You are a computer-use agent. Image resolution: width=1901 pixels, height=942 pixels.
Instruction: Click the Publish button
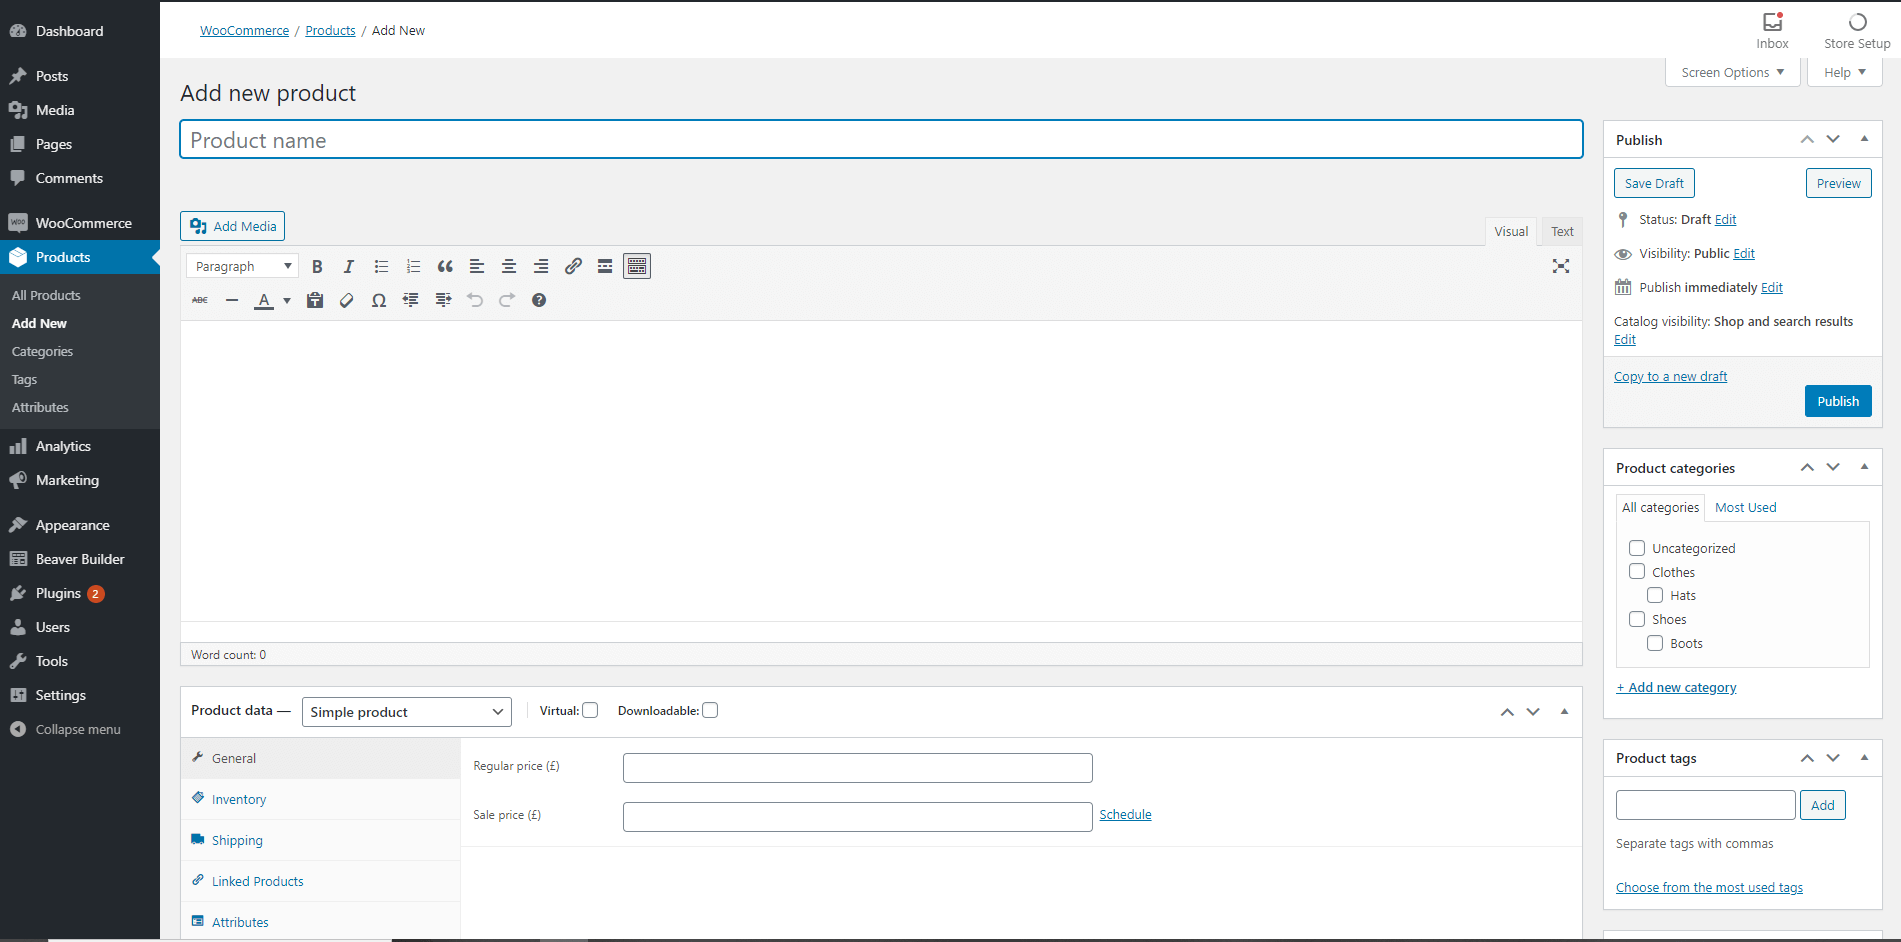point(1837,400)
